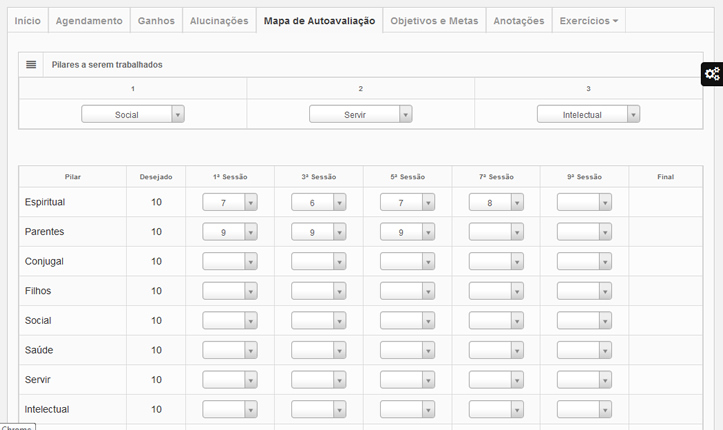Image resolution: width=723 pixels, height=430 pixels.
Task: Click the Mapa de Autoavaliação active tab
Action: pyautogui.click(x=319, y=21)
